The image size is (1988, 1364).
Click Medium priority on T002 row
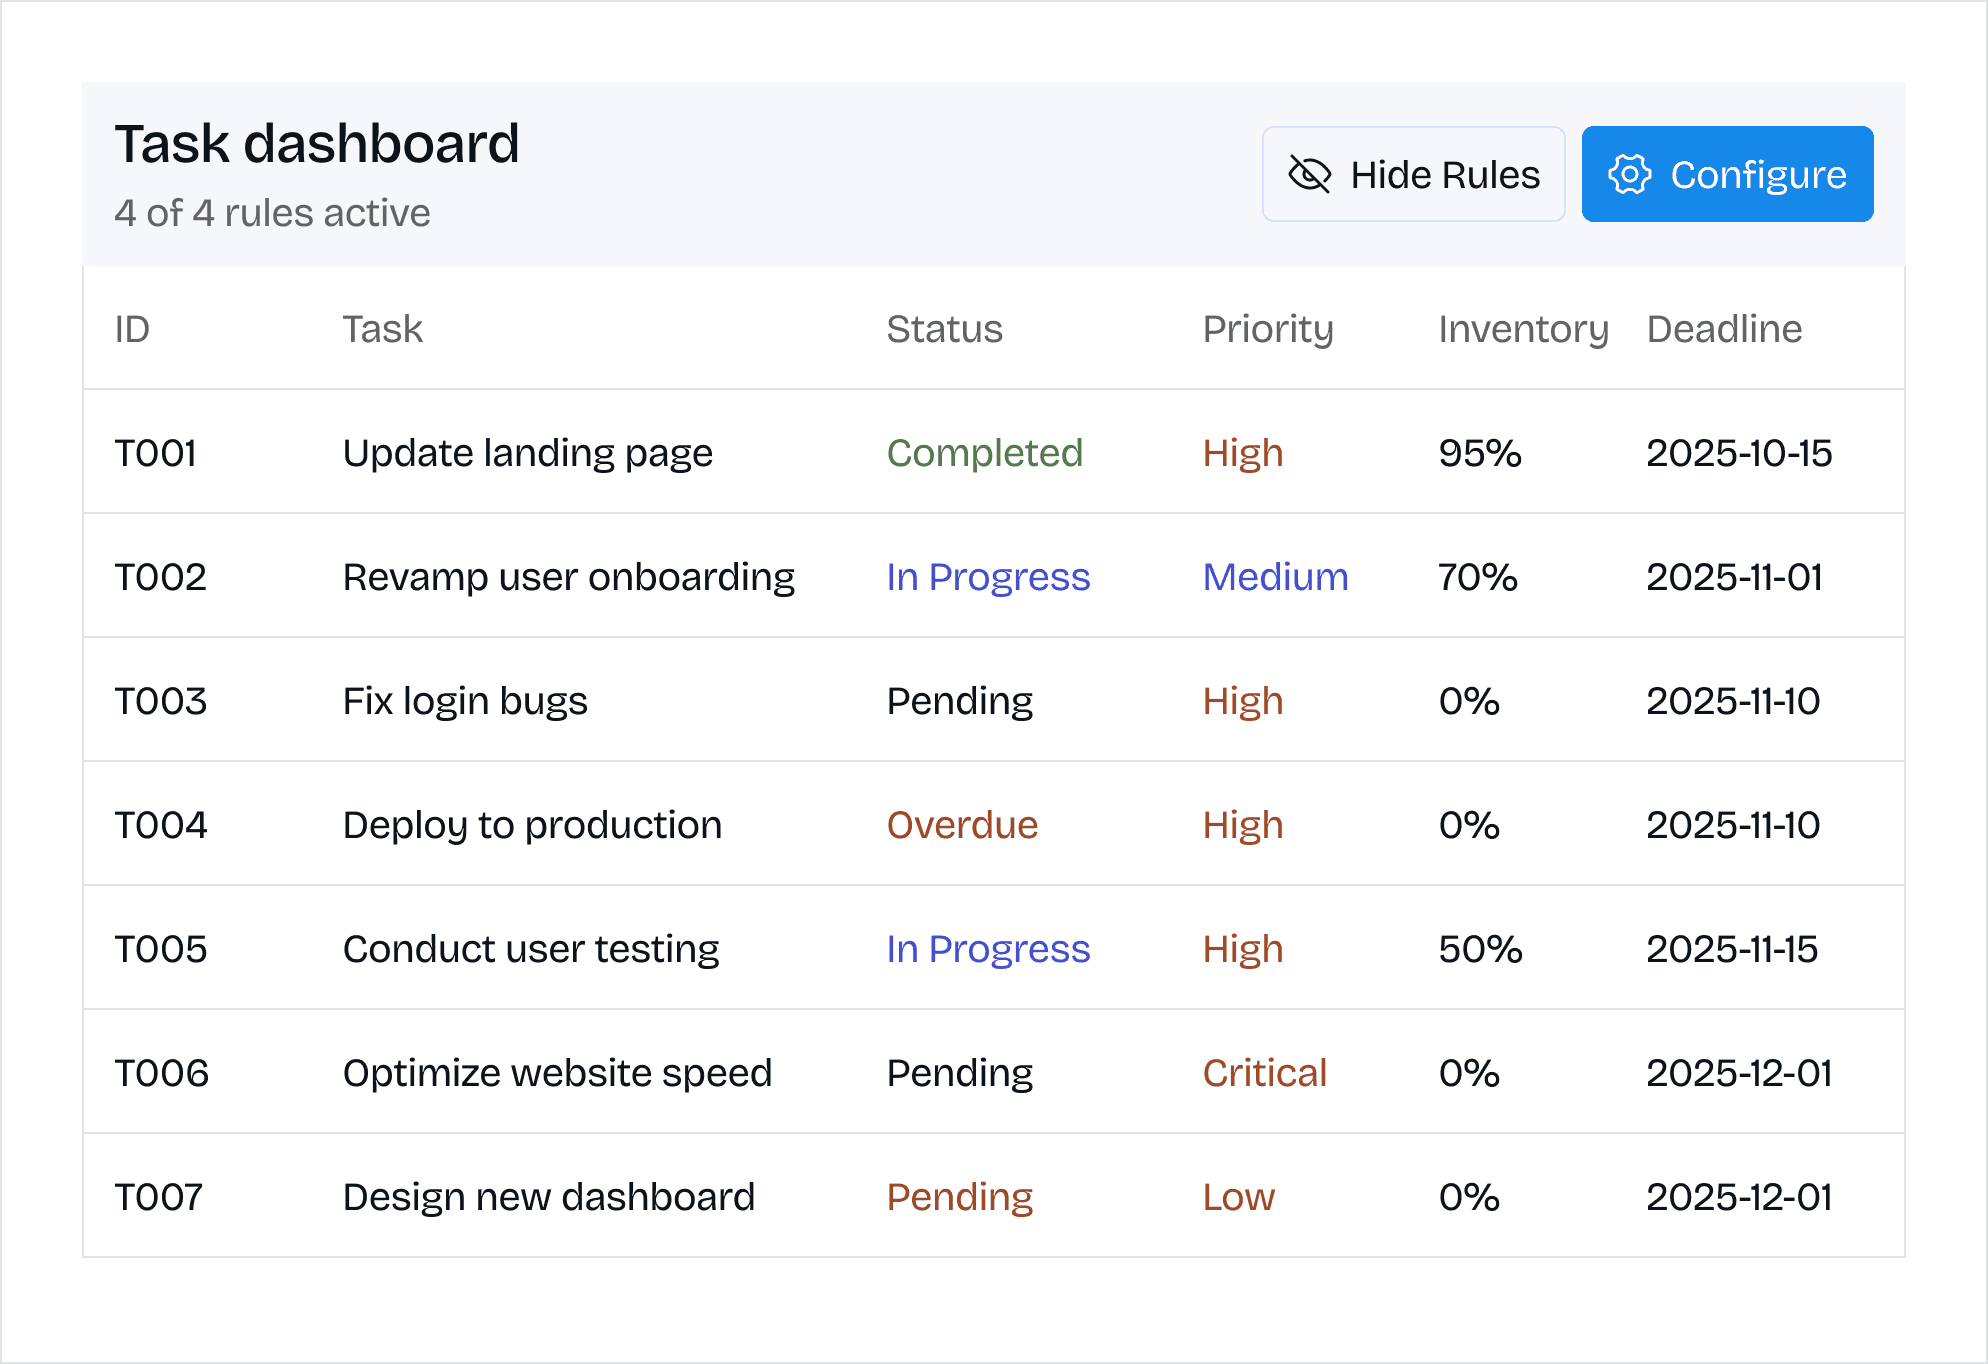(1275, 577)
